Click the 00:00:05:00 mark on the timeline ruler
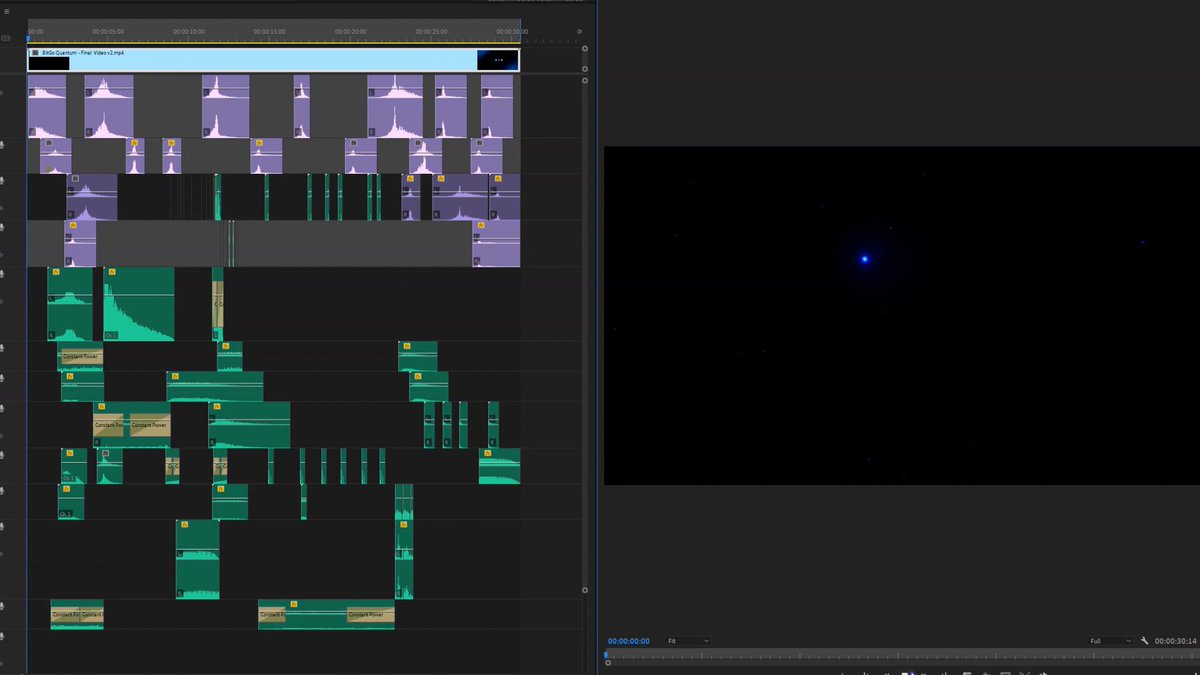The width and height of the screenshot is (1200, 675). [x=108, y=32]
